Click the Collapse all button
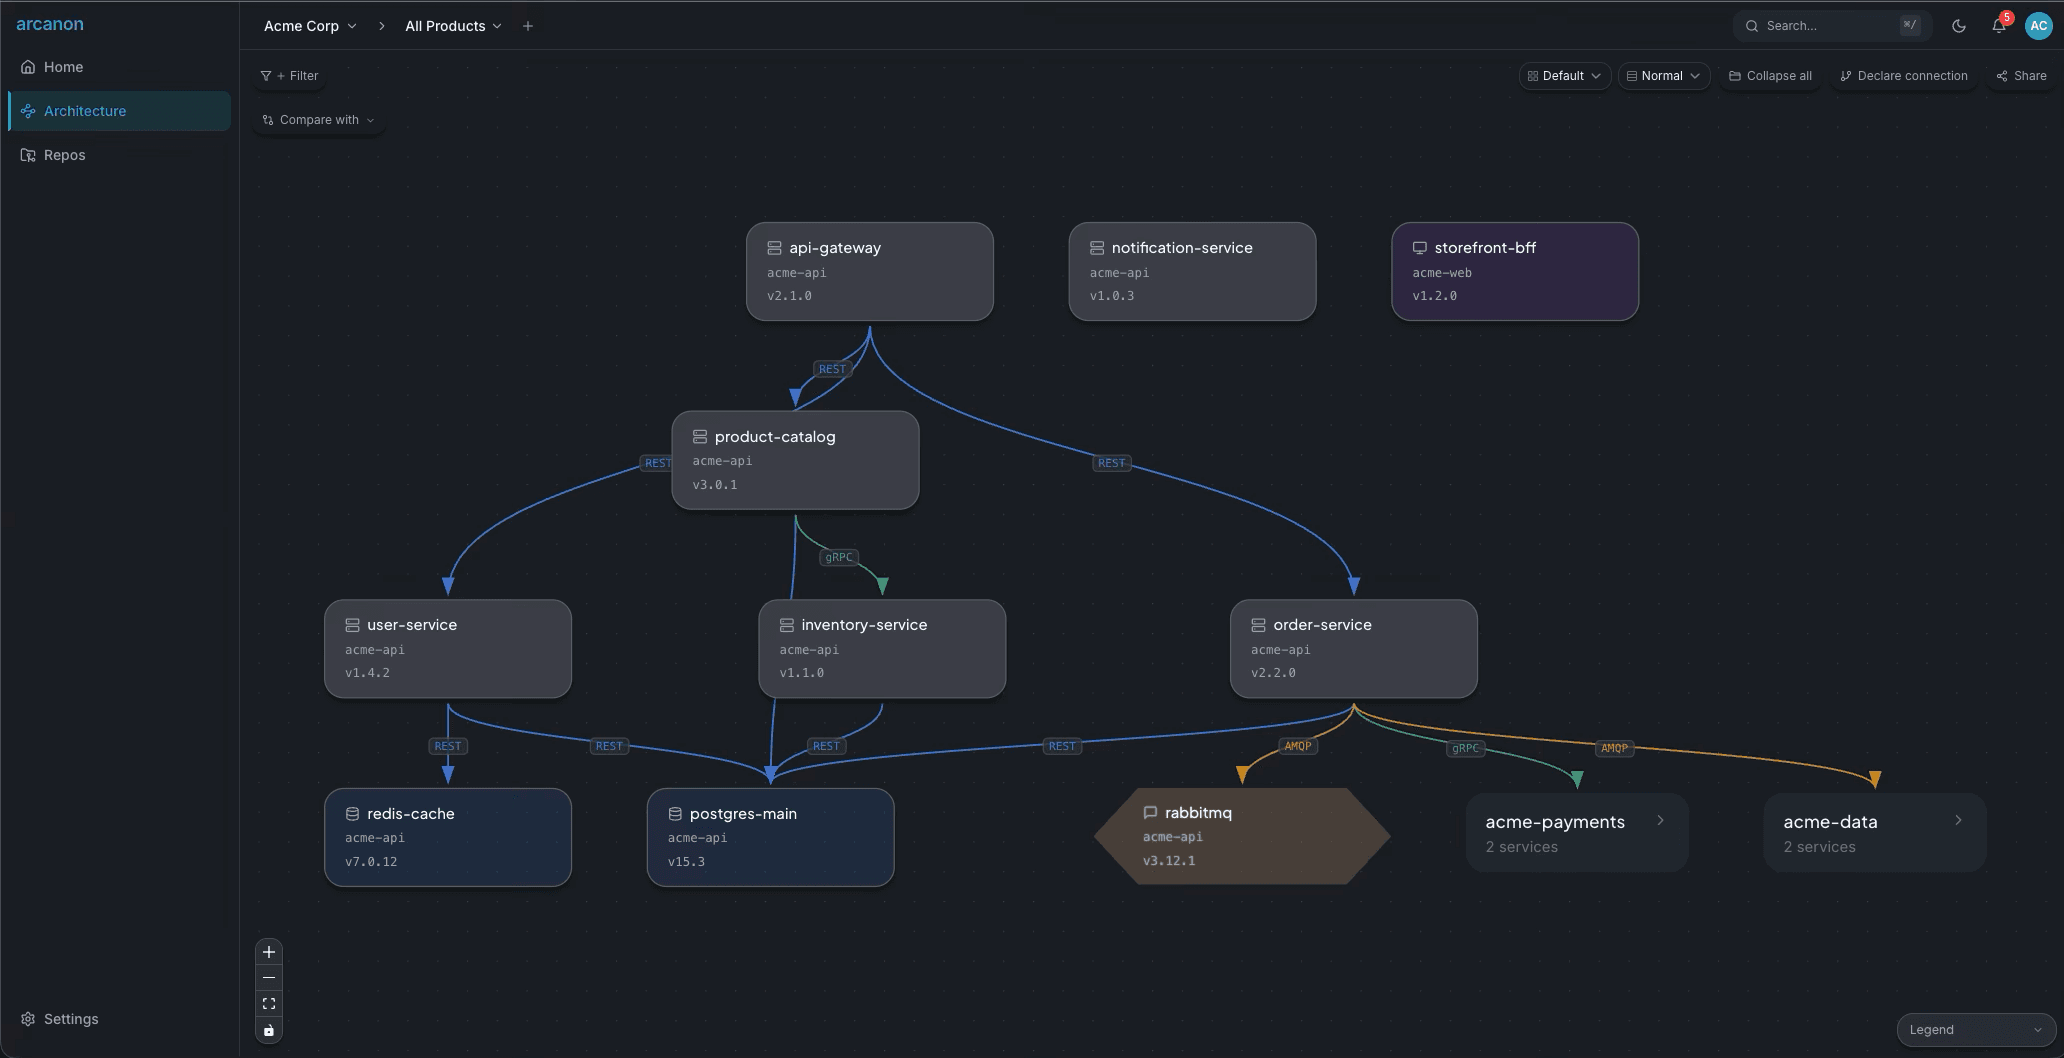 tap(1769, 75)
